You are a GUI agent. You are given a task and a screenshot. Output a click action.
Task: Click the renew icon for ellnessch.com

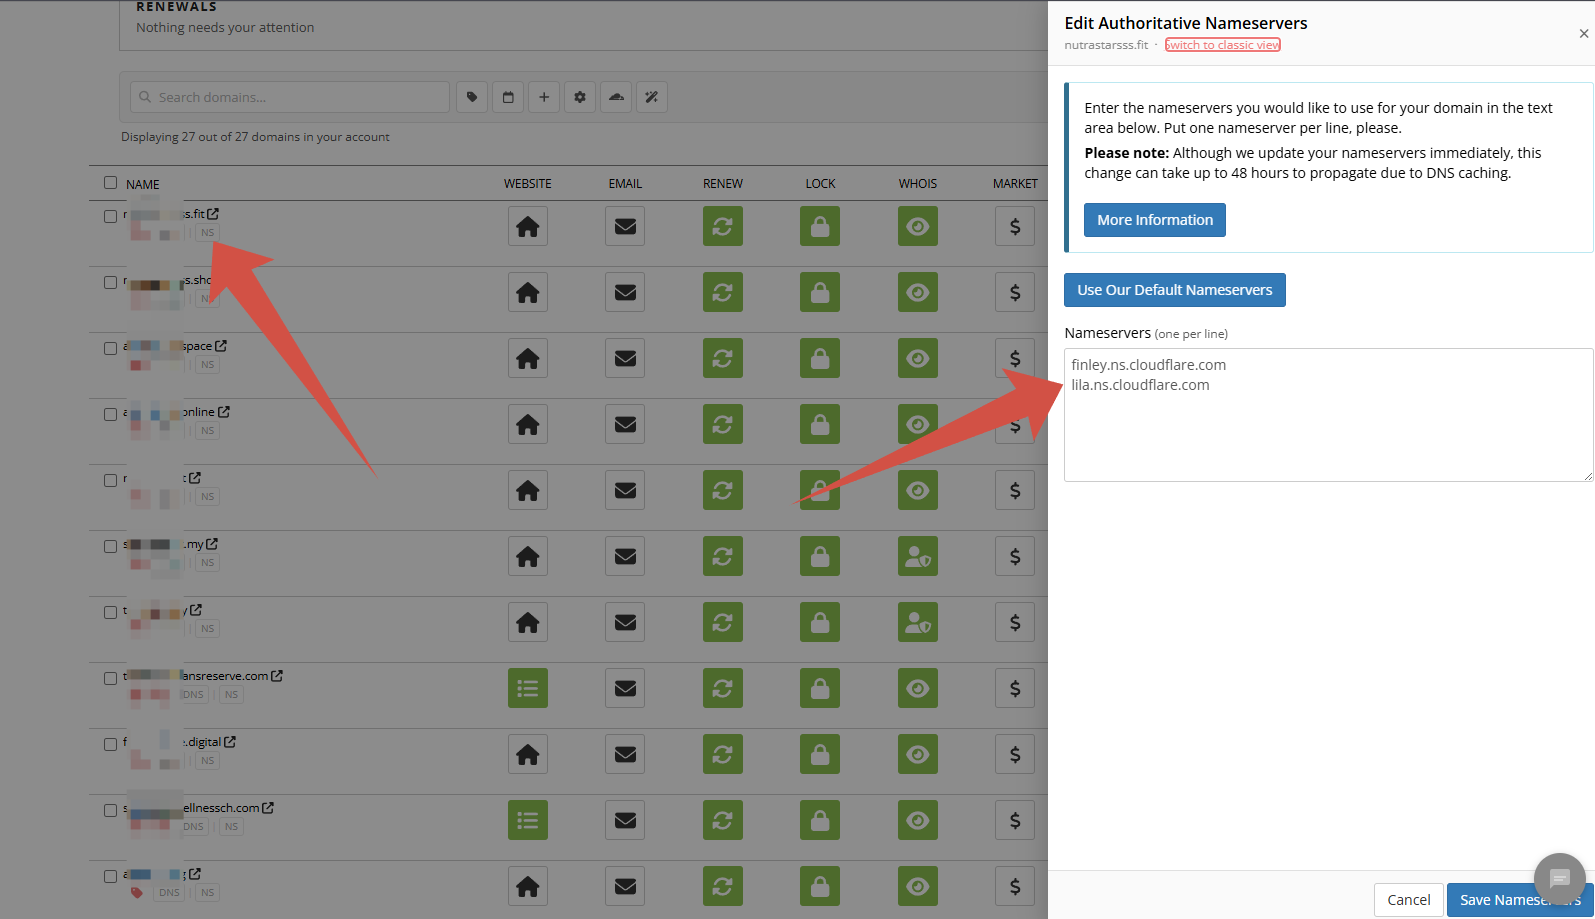click(723, 820)
